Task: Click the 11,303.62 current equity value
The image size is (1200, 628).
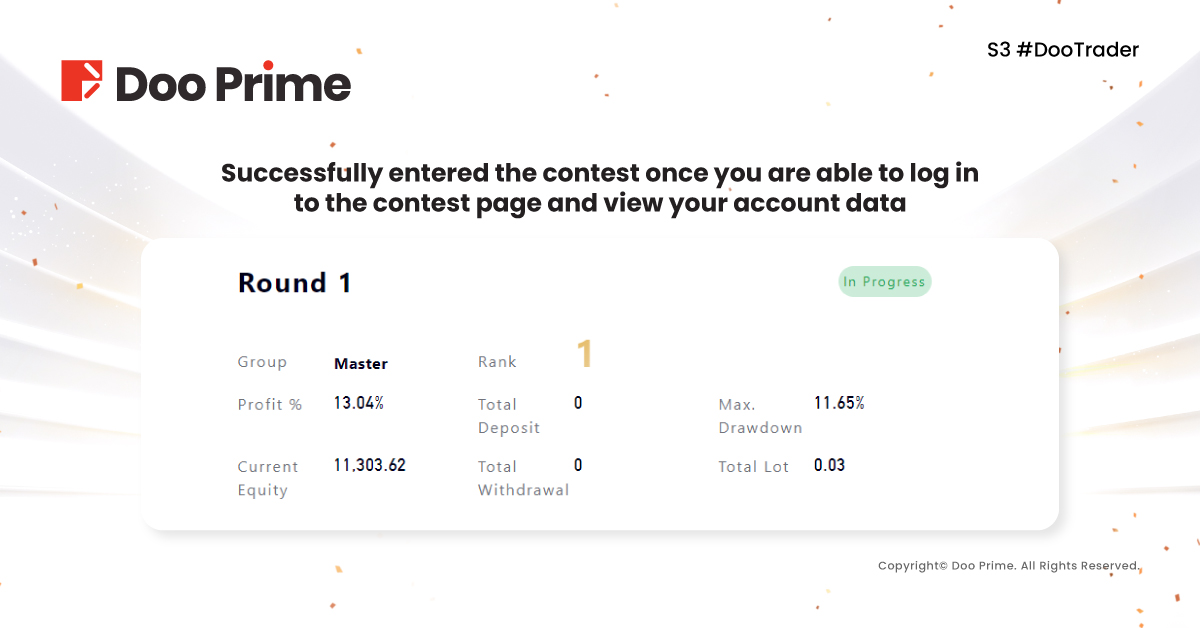Action: [x=369, y=465]
